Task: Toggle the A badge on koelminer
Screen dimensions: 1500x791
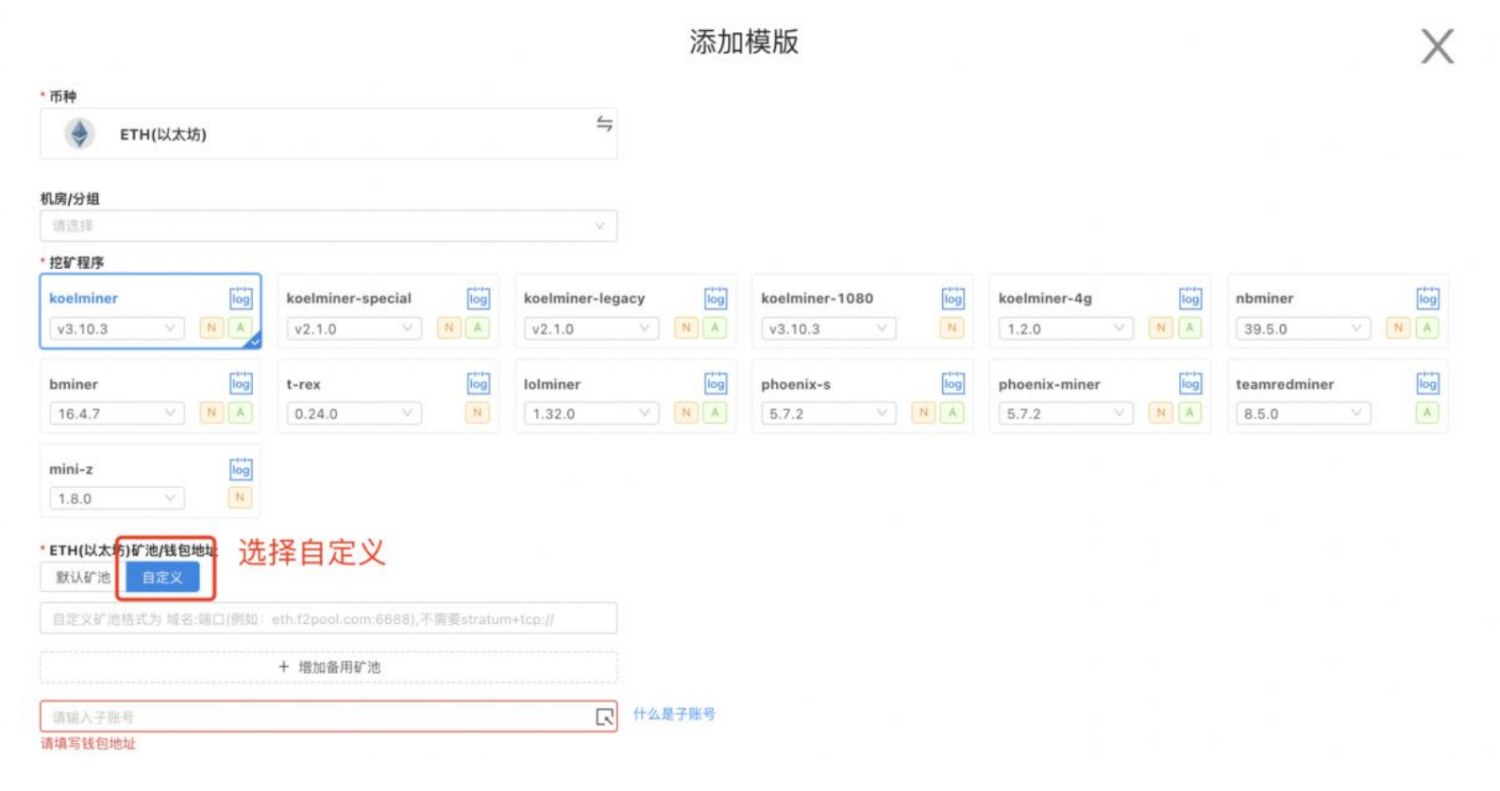Action: tap(240, 328)
